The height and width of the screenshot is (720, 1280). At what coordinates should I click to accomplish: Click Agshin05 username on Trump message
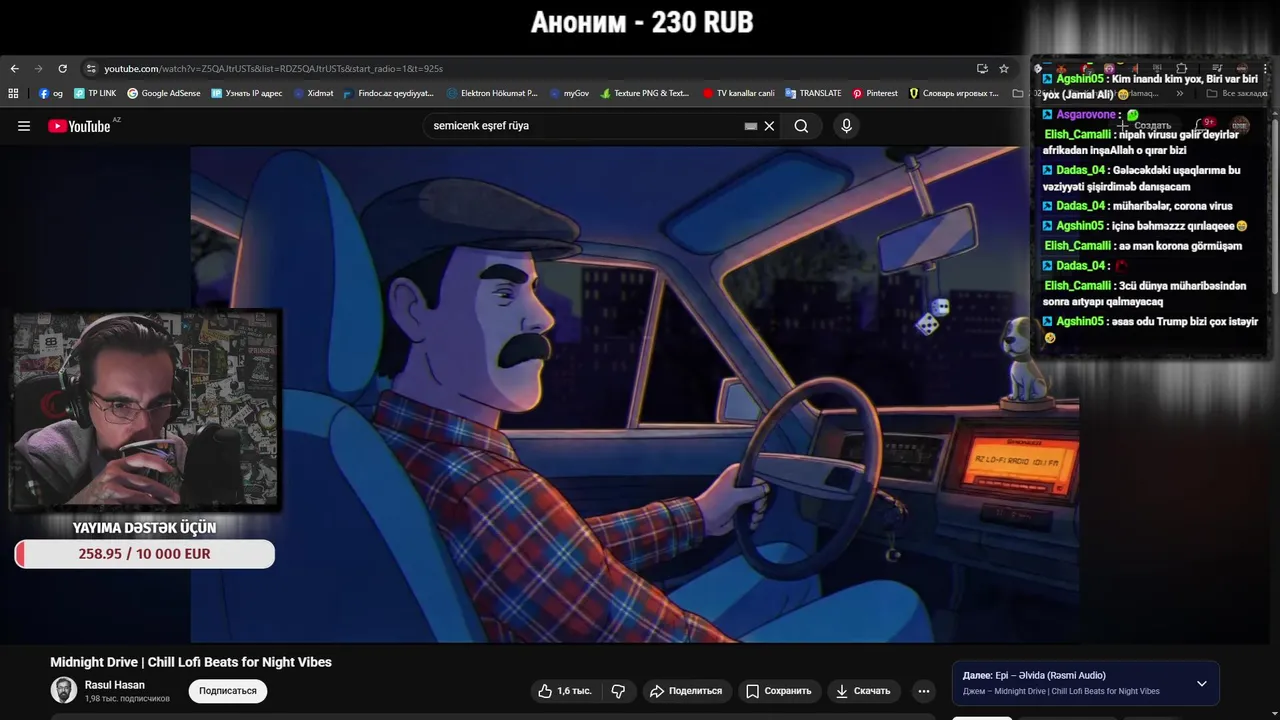(1080, 322)
